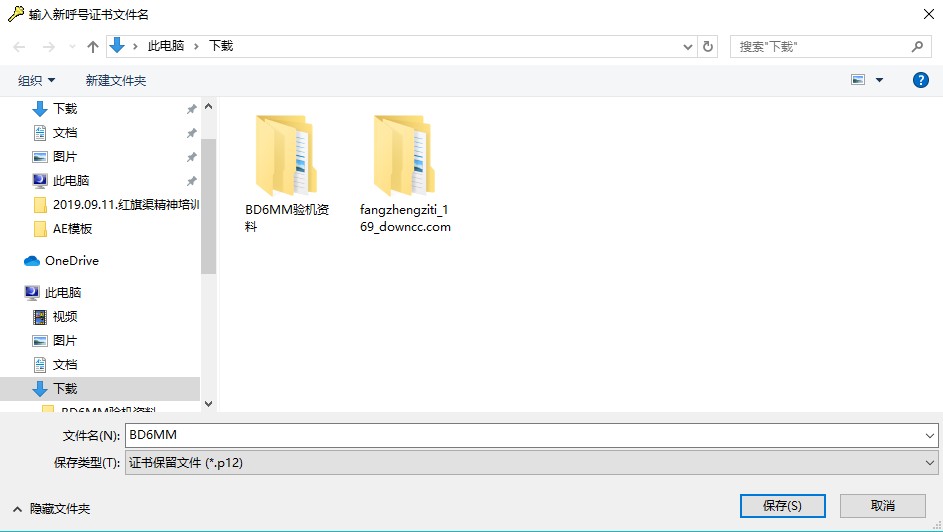Click the up one level arrow
Screen dimensions: 943x532
pyautogui.click(x=93, y=47)
